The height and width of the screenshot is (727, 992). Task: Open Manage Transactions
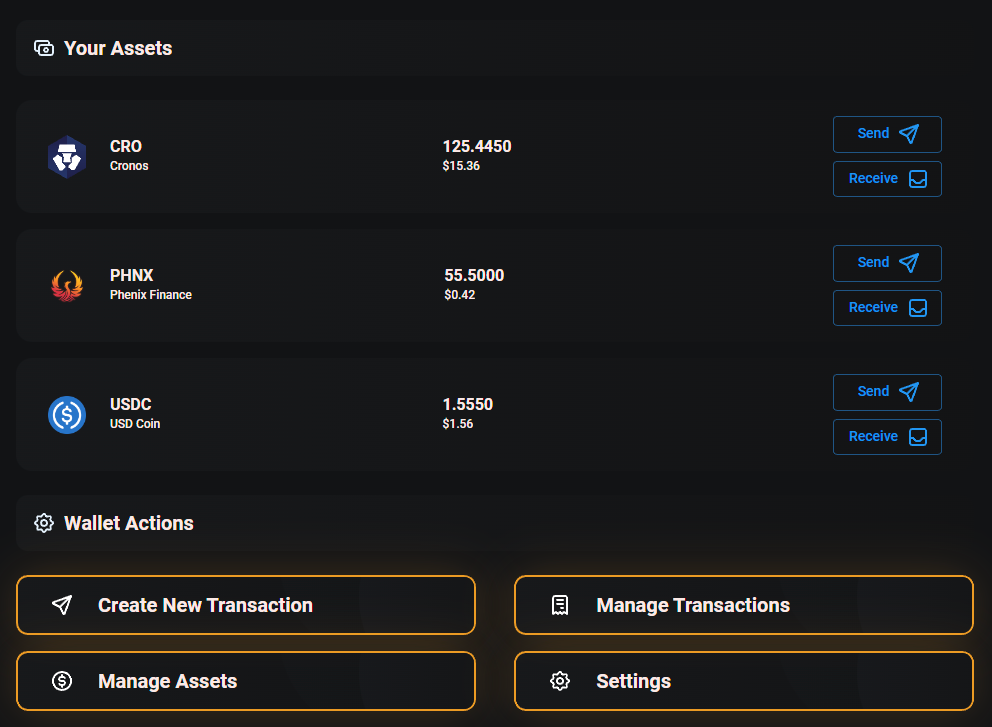pos(743,605)
